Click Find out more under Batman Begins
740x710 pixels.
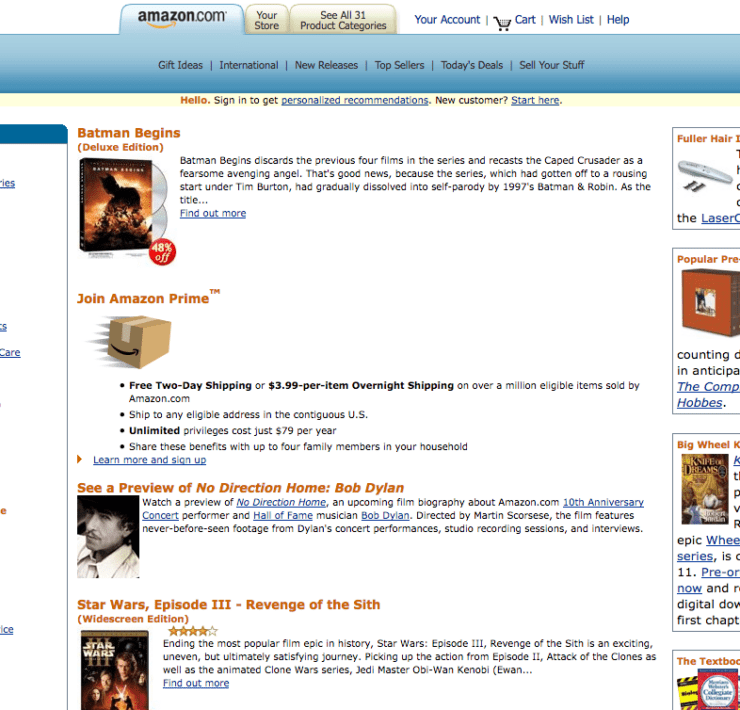[x=213, y=213]
